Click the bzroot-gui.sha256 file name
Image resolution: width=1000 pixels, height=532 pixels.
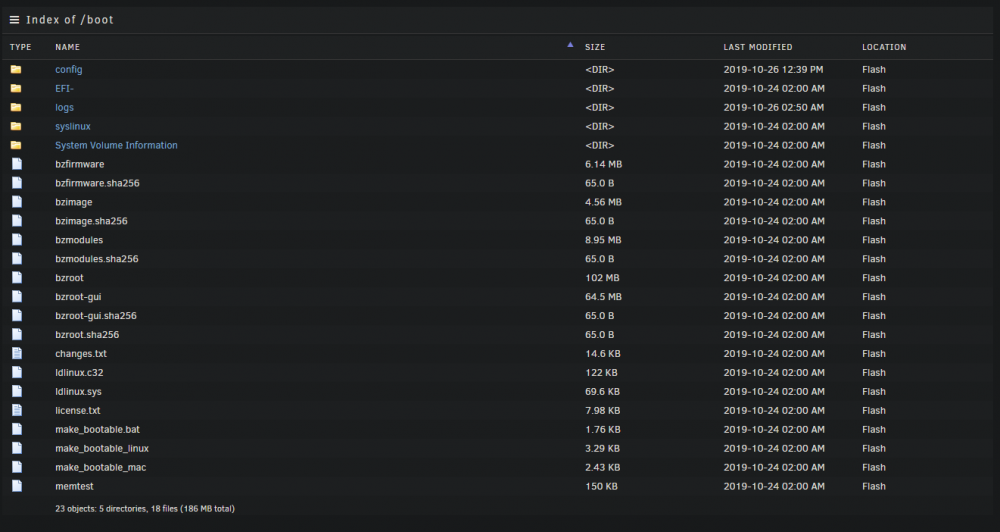point(96,316)
